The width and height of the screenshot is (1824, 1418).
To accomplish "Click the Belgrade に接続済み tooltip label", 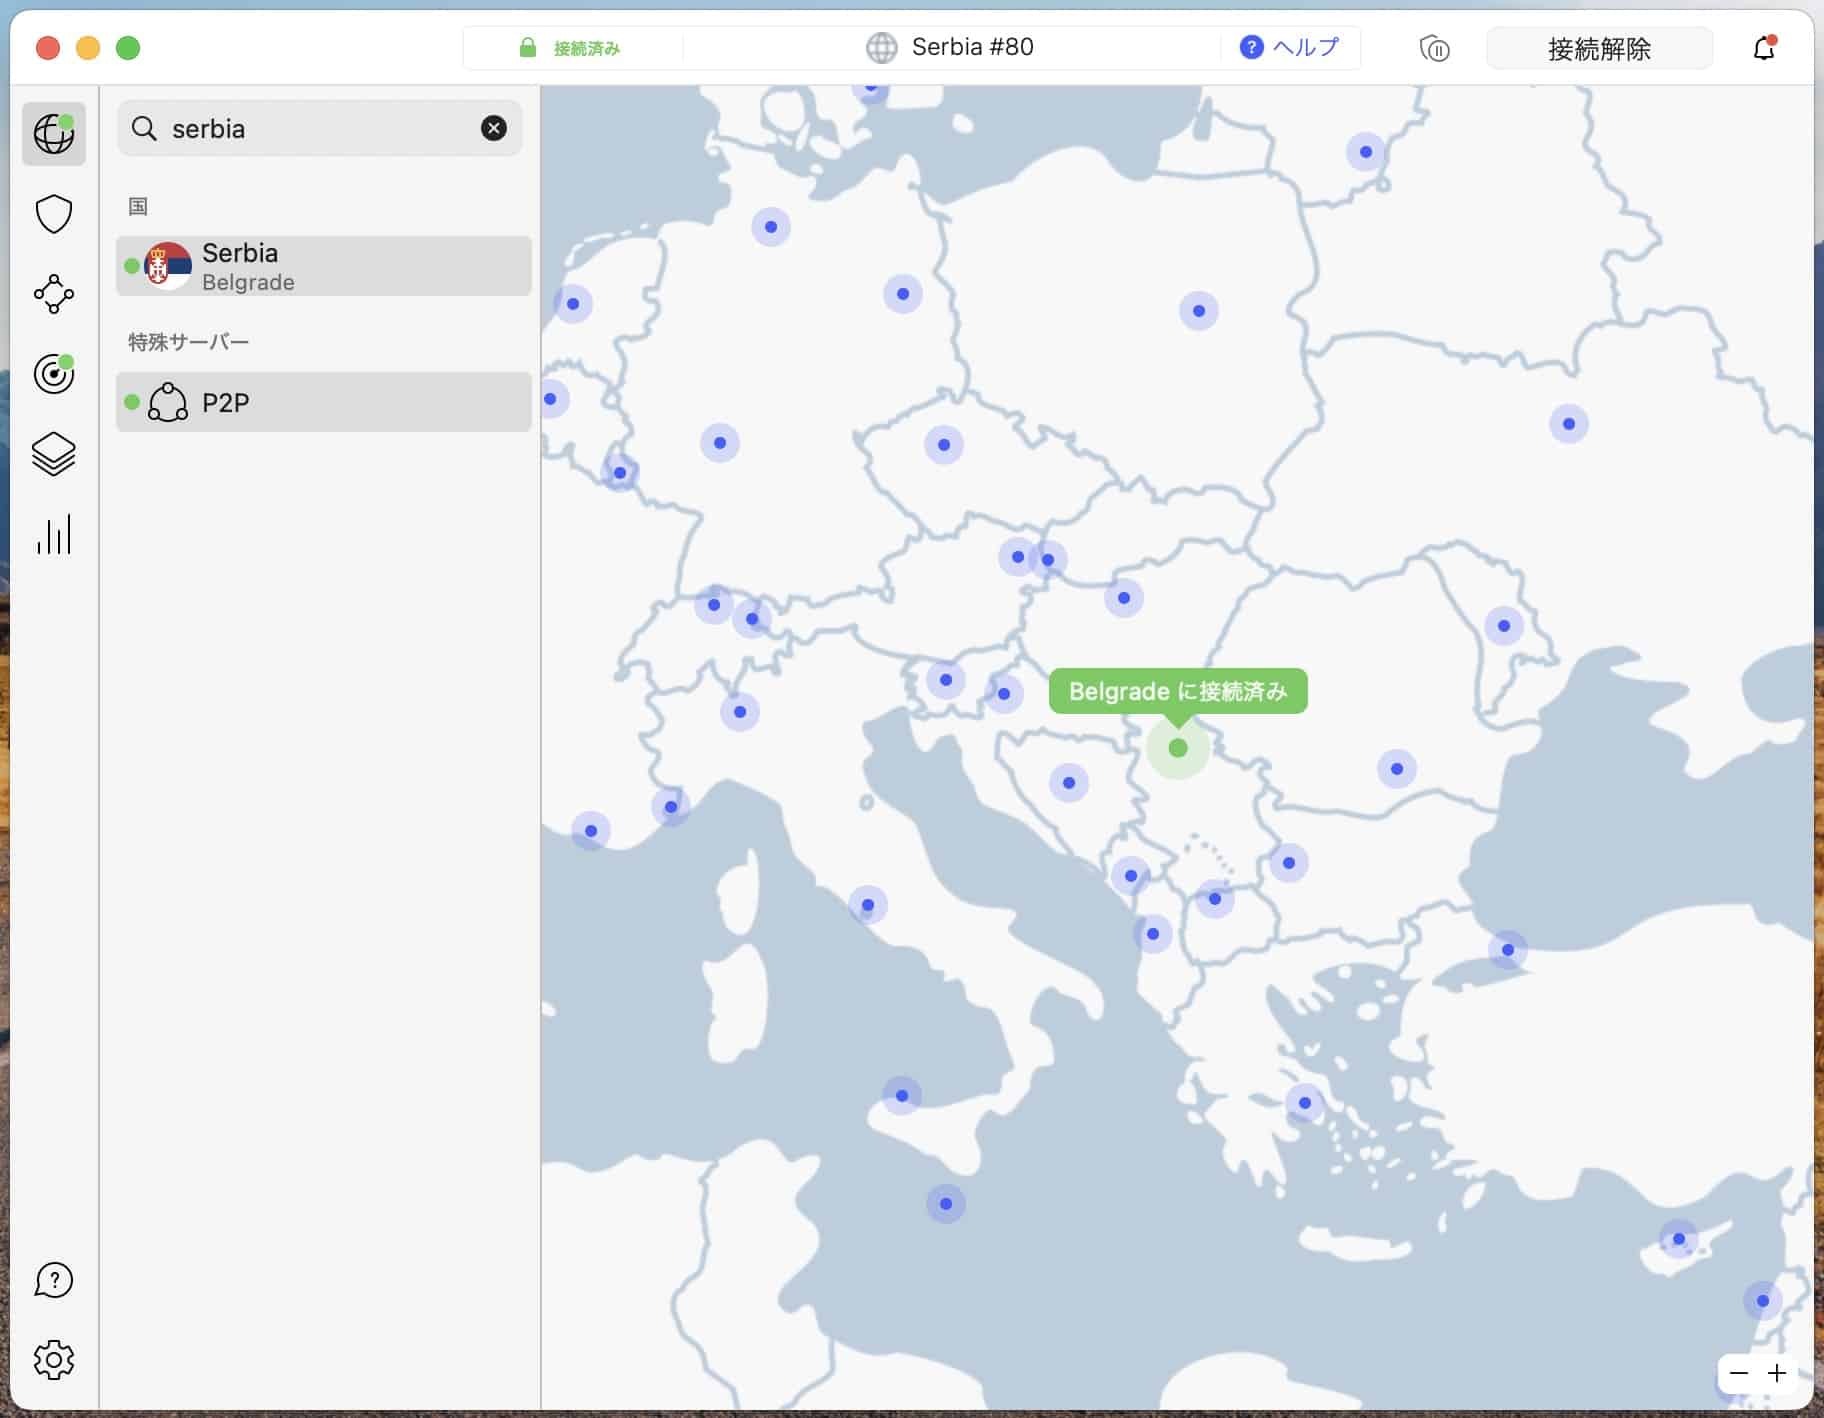I will [x=1178, y=691].
